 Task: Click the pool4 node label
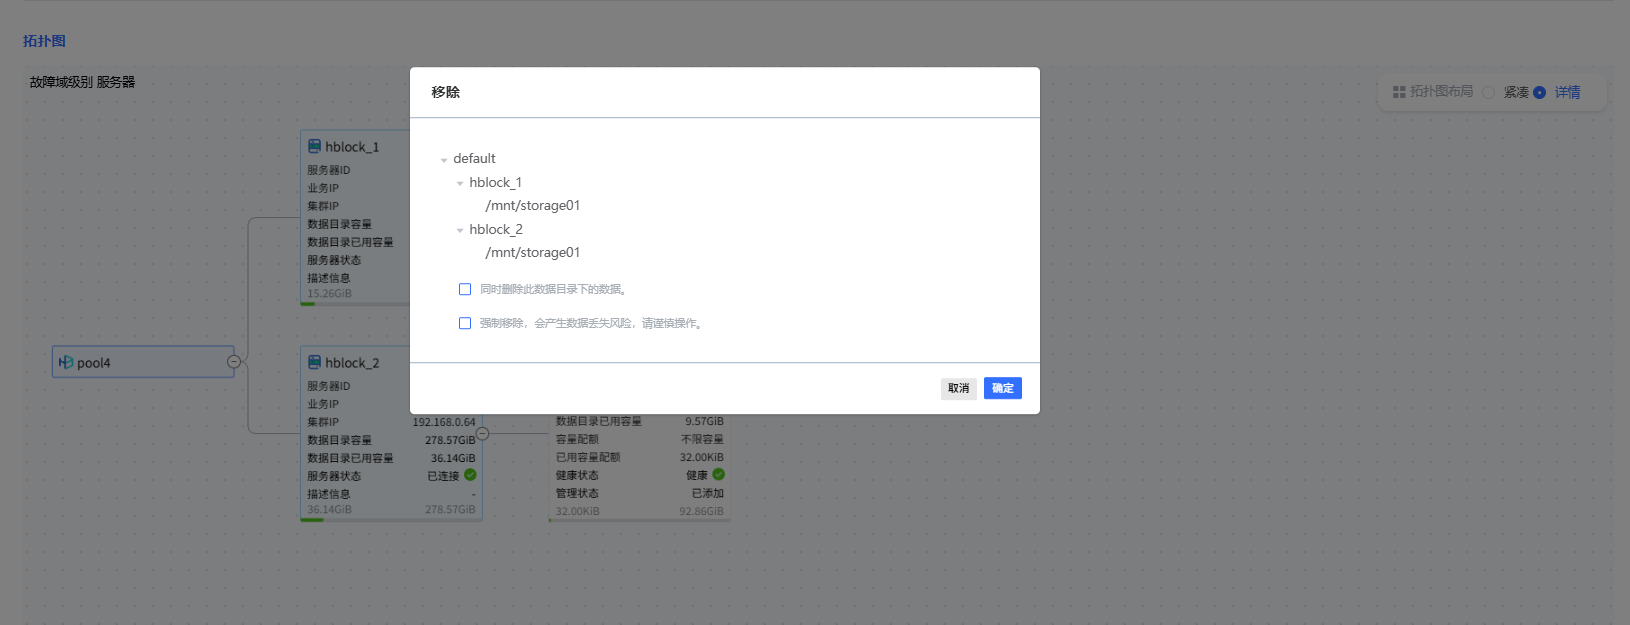(x=94, y=363)
